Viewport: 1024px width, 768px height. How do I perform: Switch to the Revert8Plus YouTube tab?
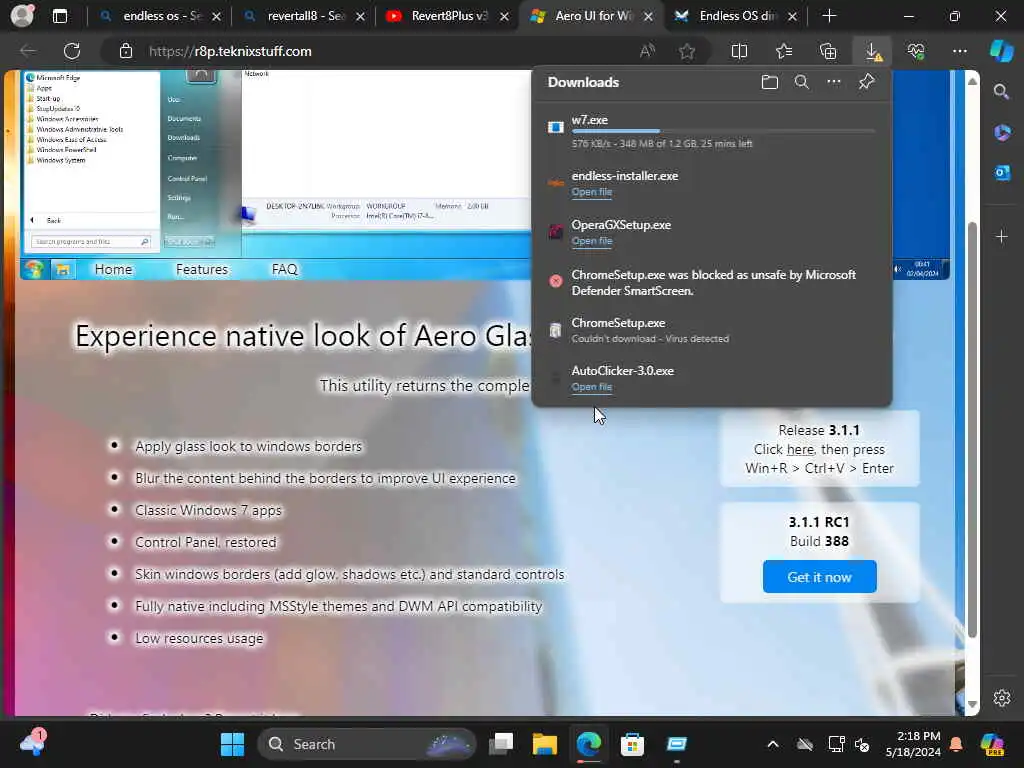point(447,16)
